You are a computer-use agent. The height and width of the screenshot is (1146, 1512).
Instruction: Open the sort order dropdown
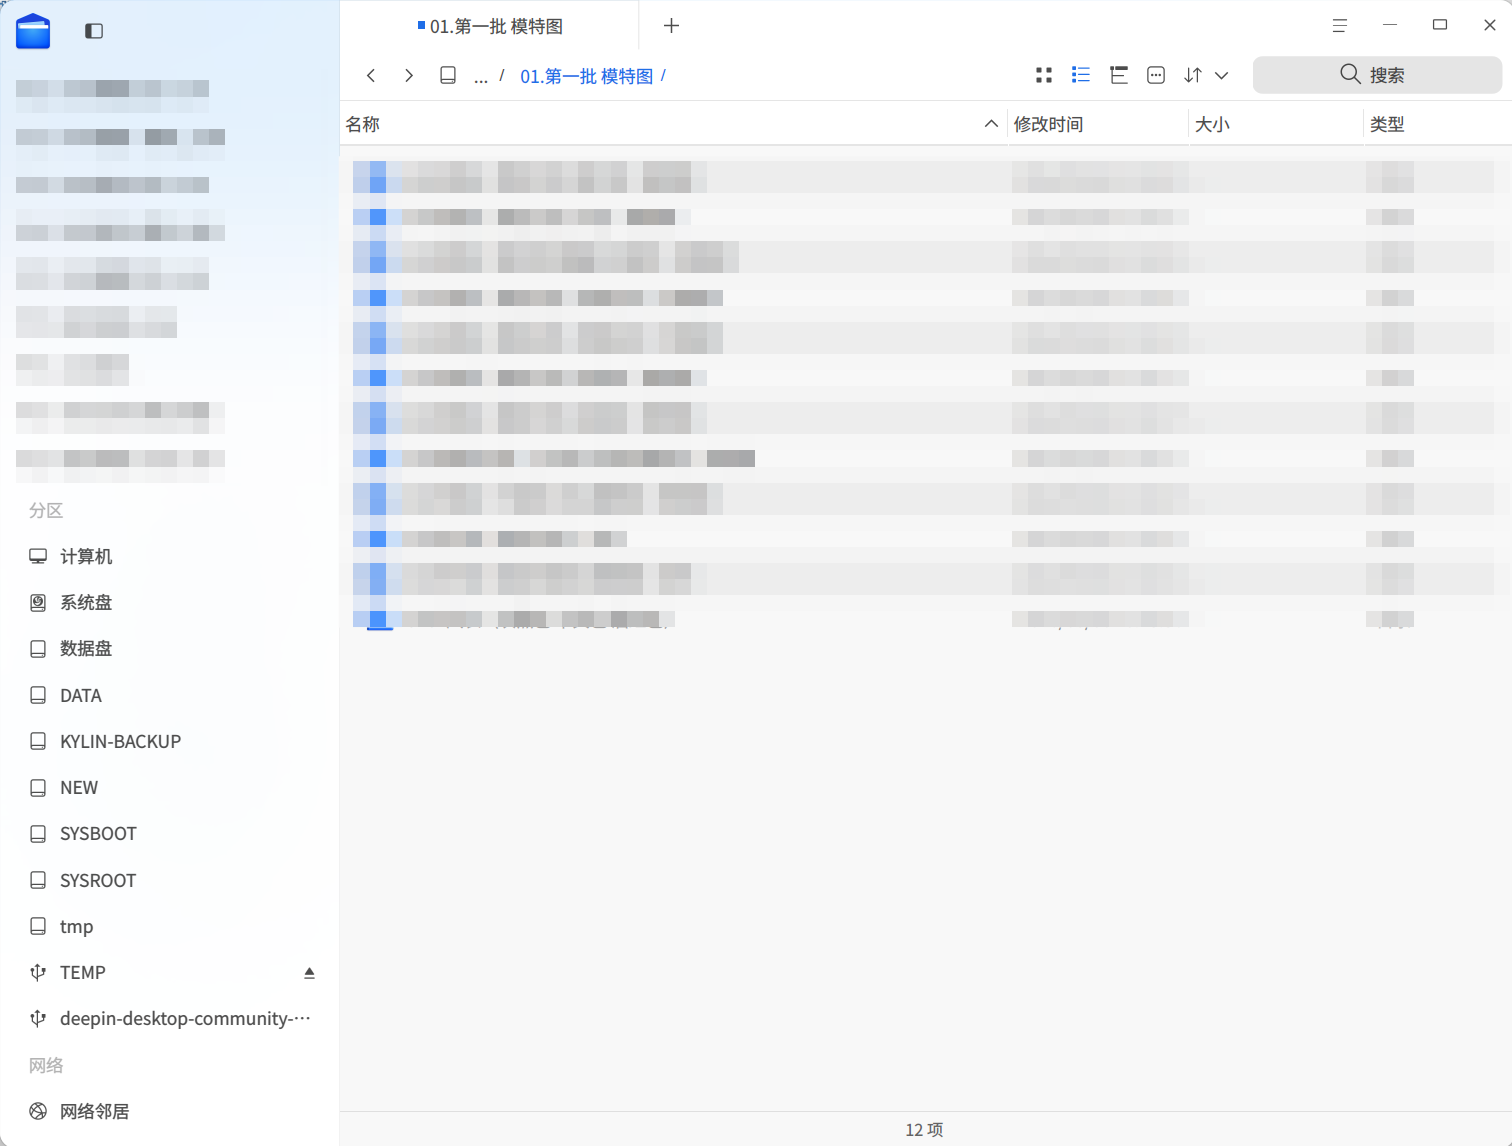pyautogui.click(x=1206, y=75)
